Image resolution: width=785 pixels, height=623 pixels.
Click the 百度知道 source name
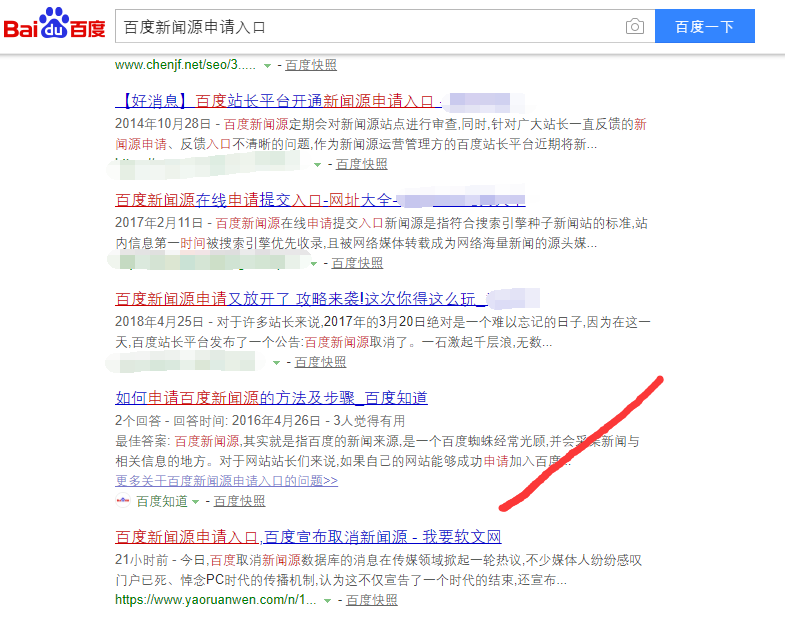click(x=162, y=501)
